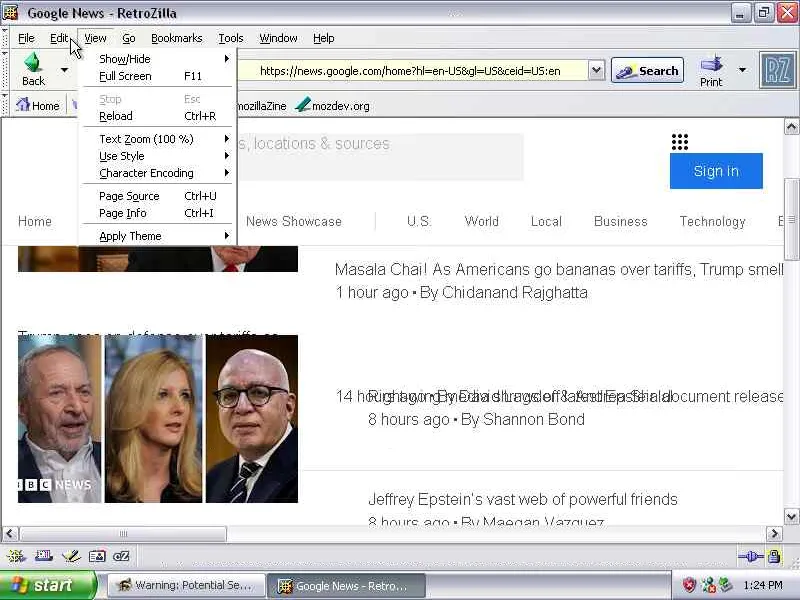Click the 1:24 PM system clock

coord(763,585)
